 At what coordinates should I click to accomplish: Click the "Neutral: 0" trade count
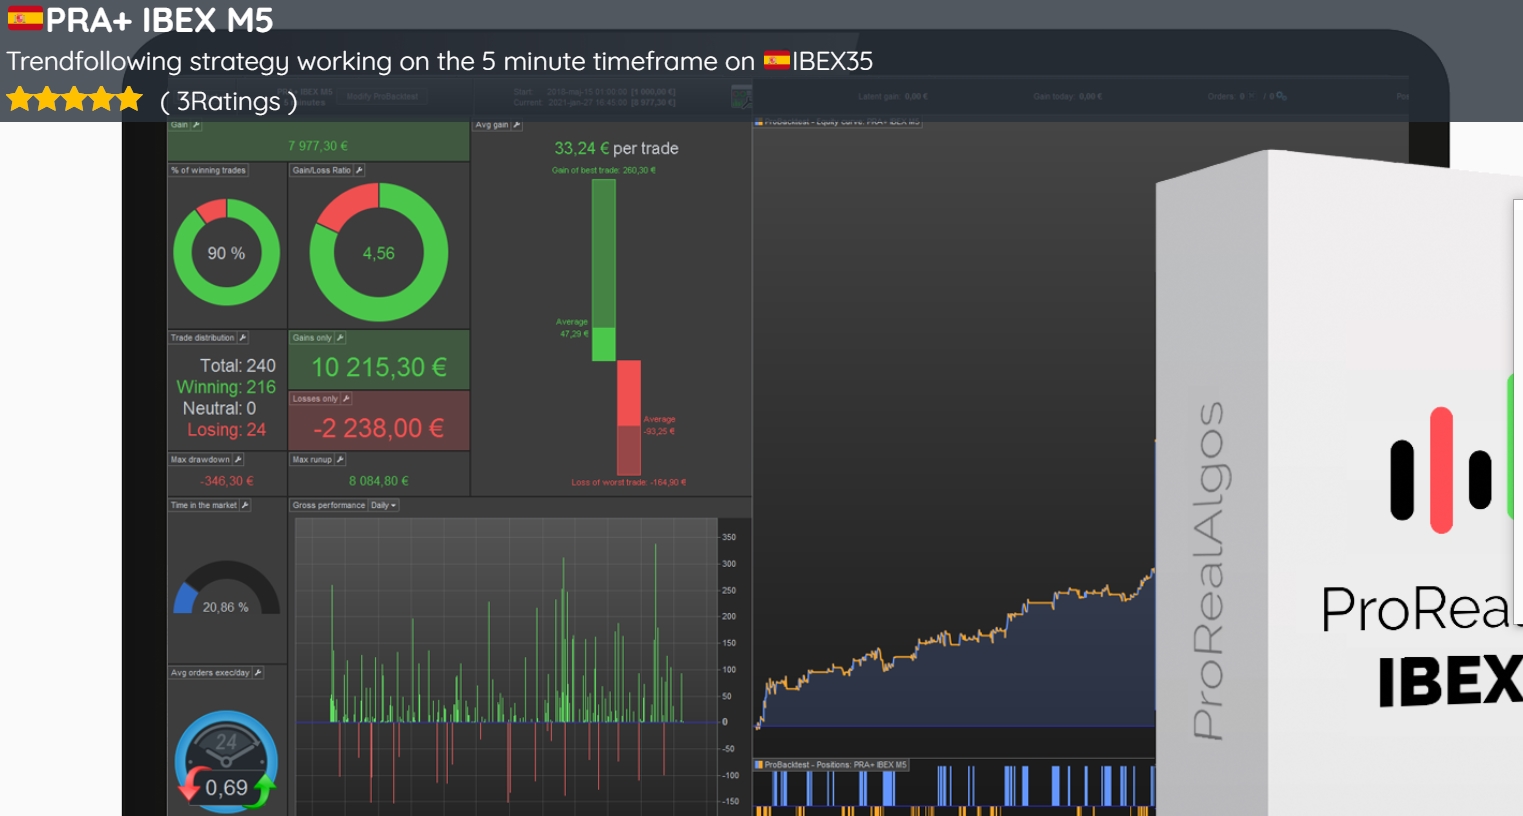pyautogui.click(x=219, y=408)
